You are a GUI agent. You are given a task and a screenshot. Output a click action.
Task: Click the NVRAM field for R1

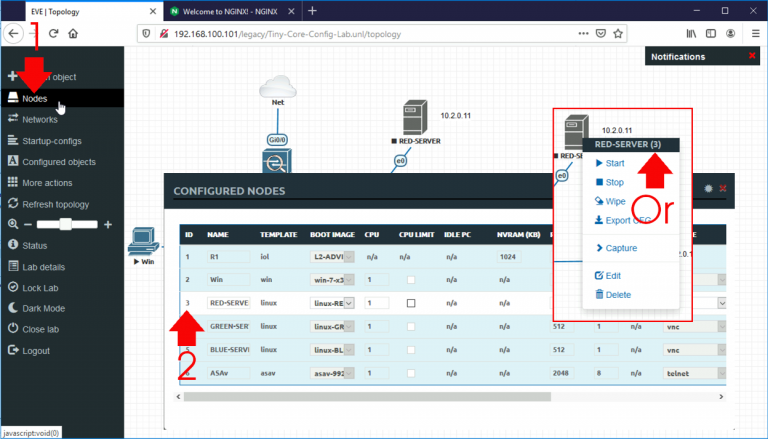(509, 257)
